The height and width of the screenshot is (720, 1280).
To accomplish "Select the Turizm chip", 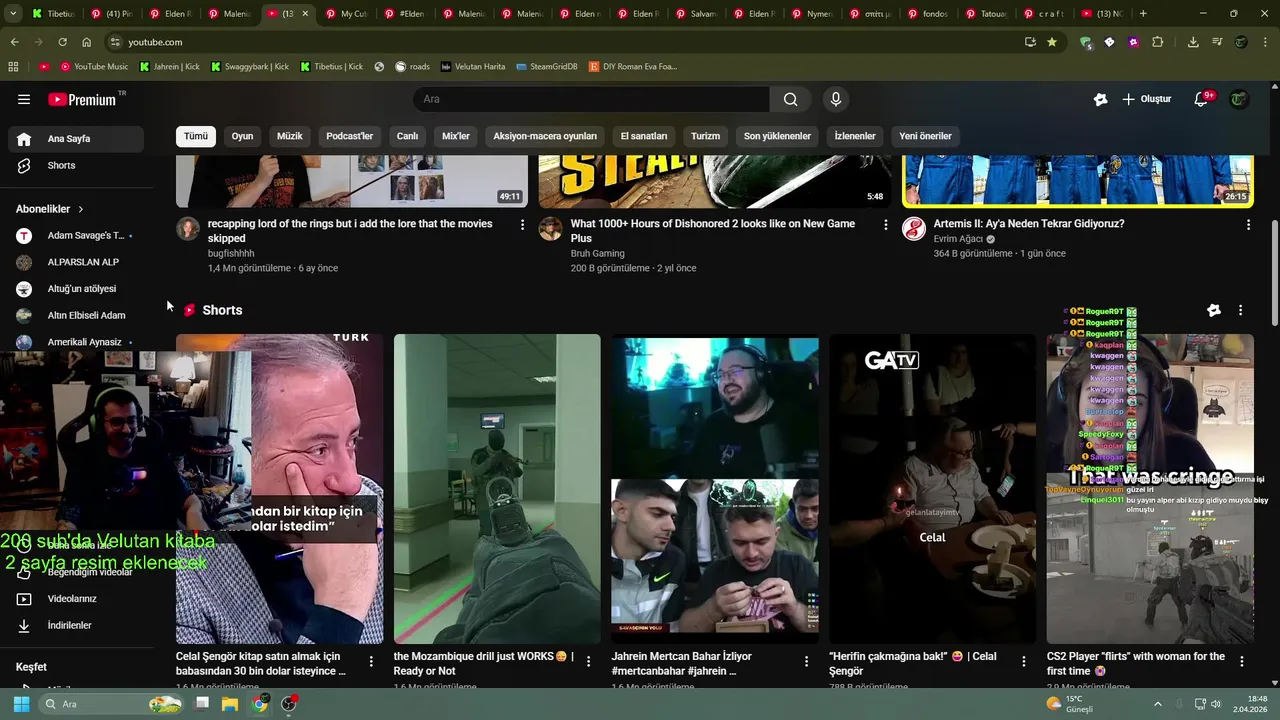I will click(705, 136).
